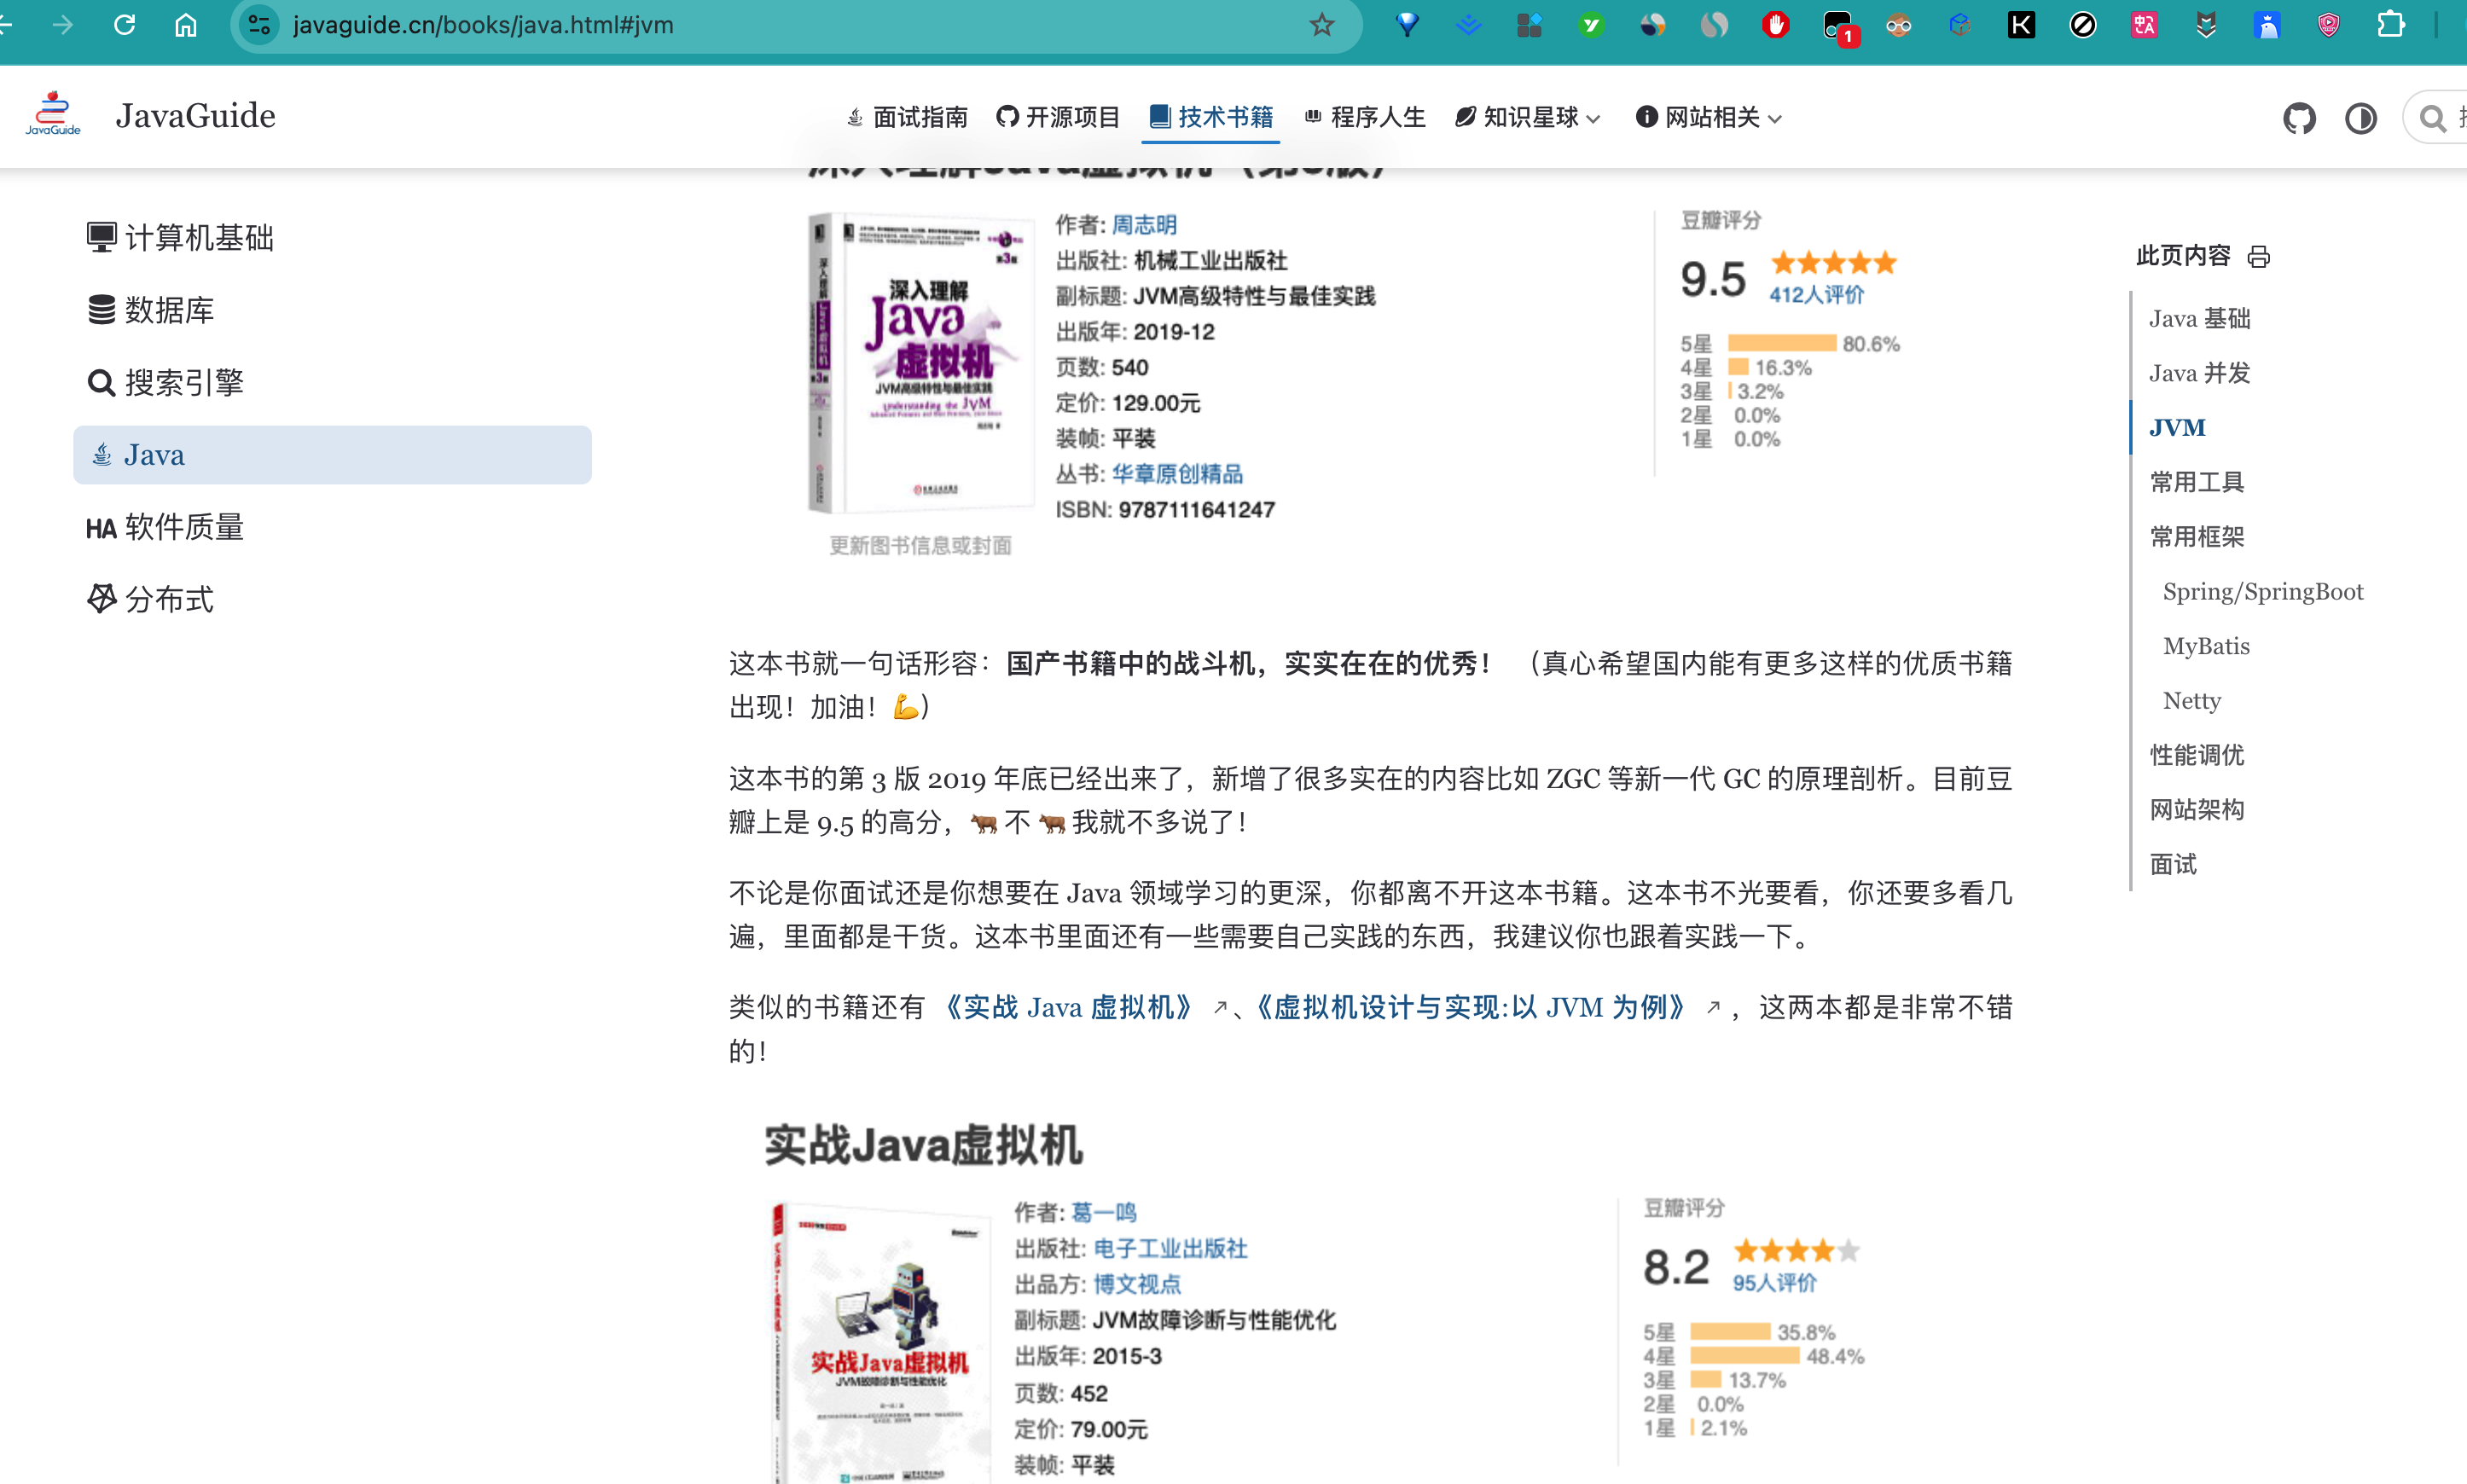Open 软件质量 in the sidebar
The height and width of the screenshot is (1484, 2467).
point(332,527)
